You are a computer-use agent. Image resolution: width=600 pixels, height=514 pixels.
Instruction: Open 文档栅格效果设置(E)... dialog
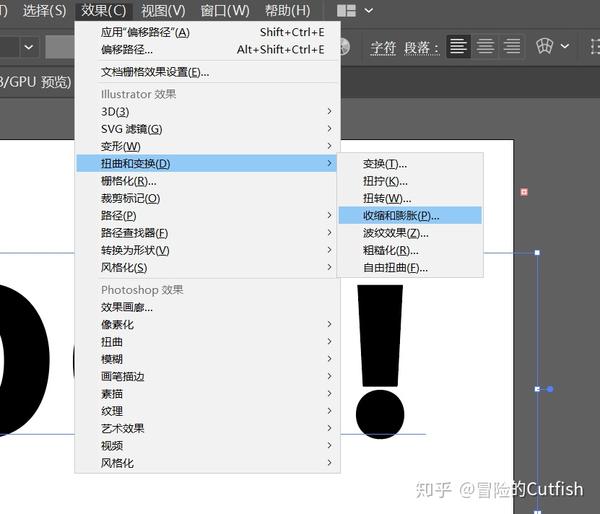[x=208, y=72]
